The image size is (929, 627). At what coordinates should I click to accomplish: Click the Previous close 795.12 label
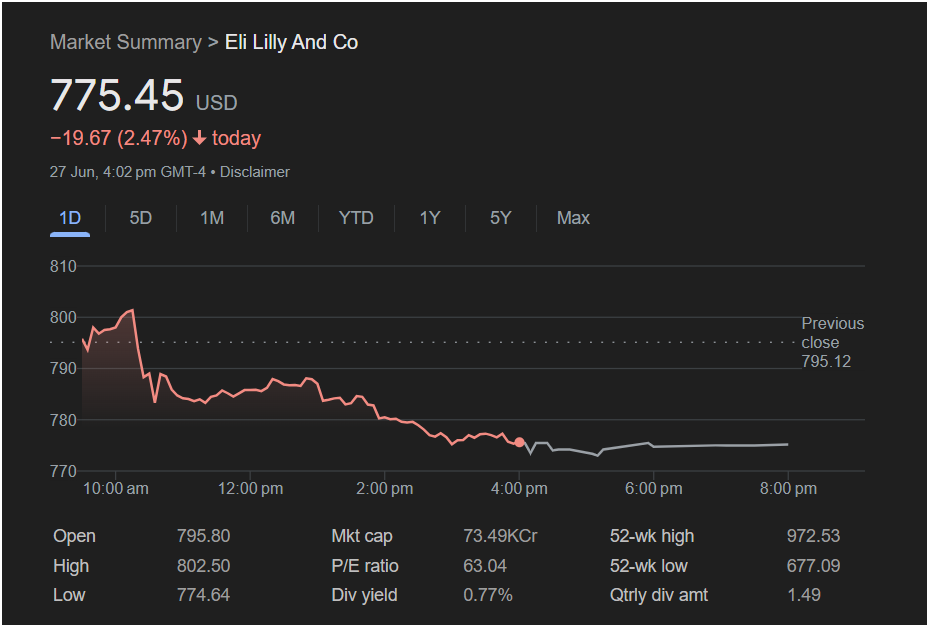click(x=832, y=343)
